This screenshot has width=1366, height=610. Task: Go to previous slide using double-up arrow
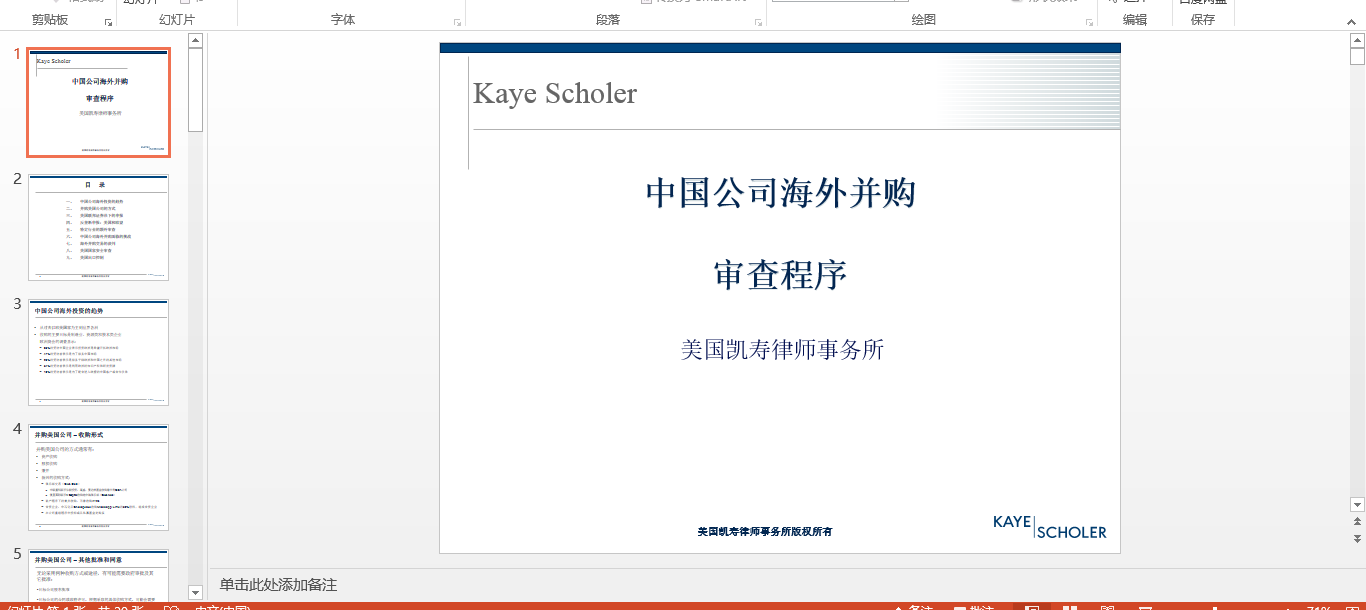[x=1357, y=521]
